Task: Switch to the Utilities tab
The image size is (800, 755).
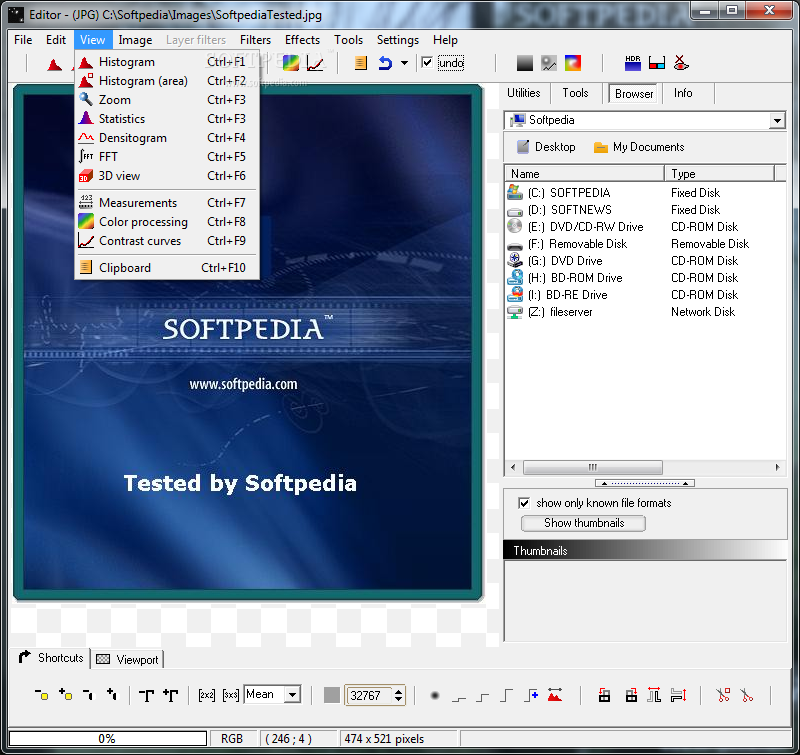Action: pyautogui.click(x=523, y=93)
